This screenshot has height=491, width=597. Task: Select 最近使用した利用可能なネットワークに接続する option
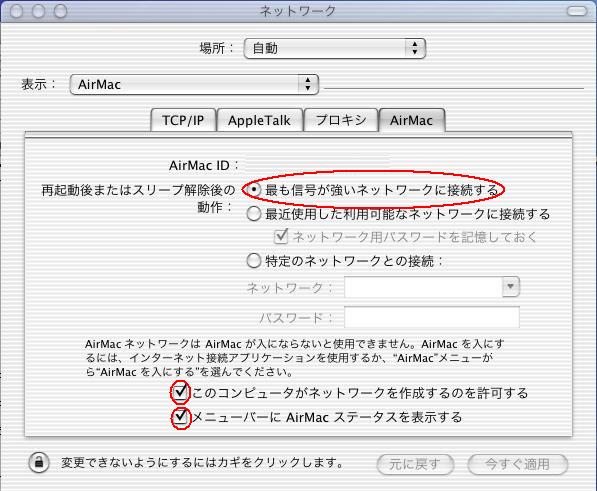click(254, 214)
